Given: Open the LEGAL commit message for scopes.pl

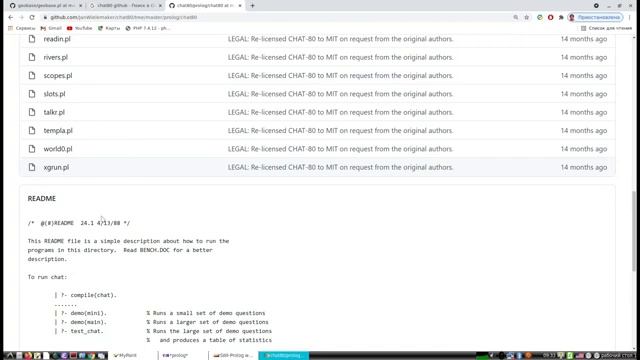Looking at the screenshot, I should coord(340,76).
